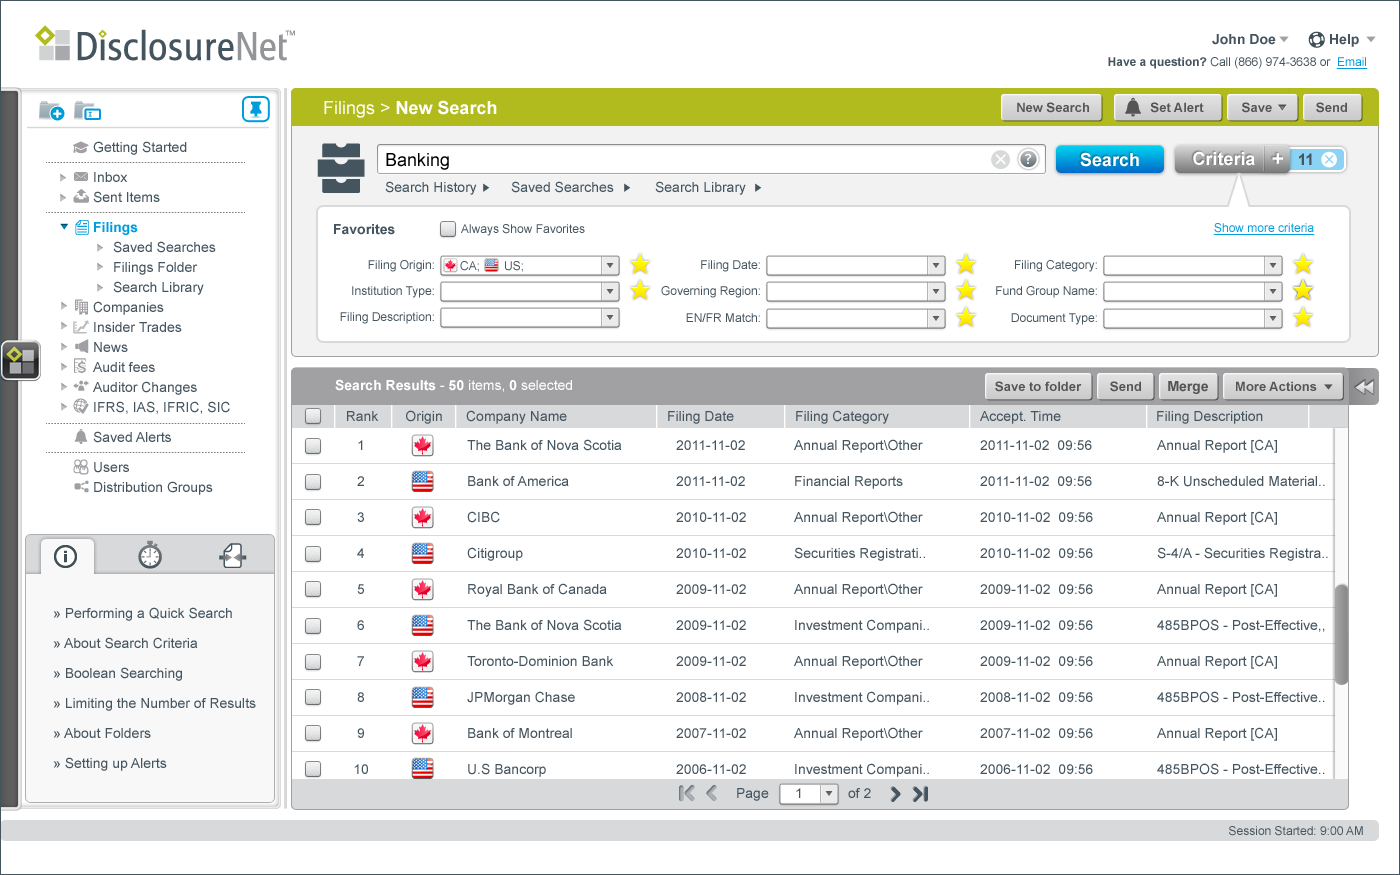The width and height of the screenshot is (1400, 875).
Task: Add criteria with the plus button
Action: tap(1277, 160)
